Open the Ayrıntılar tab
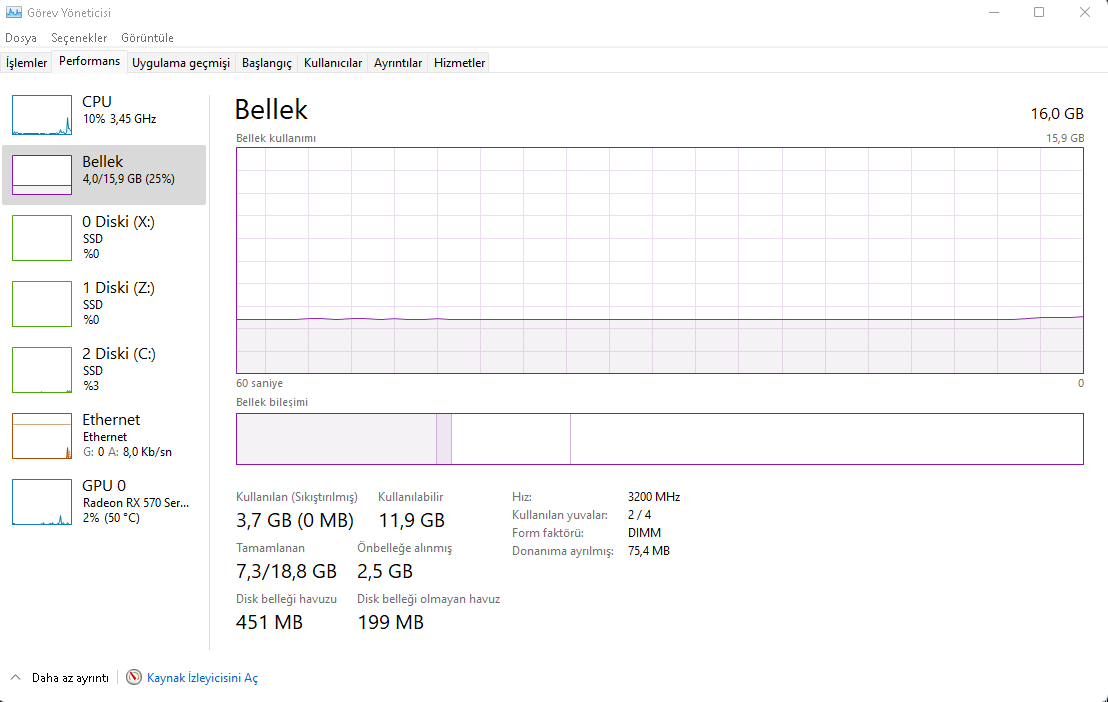 pyautogui.click(x=398, y=63)
